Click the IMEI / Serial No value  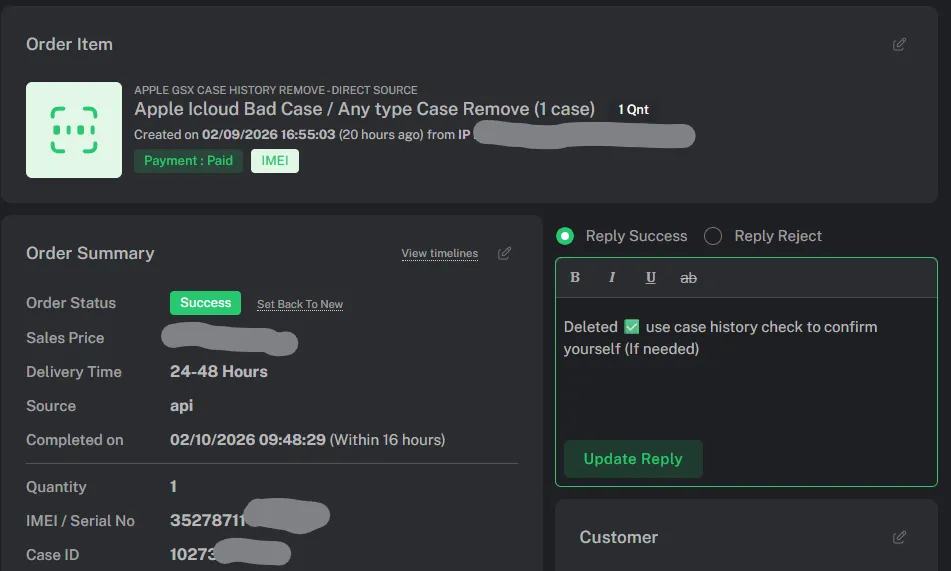208,521
